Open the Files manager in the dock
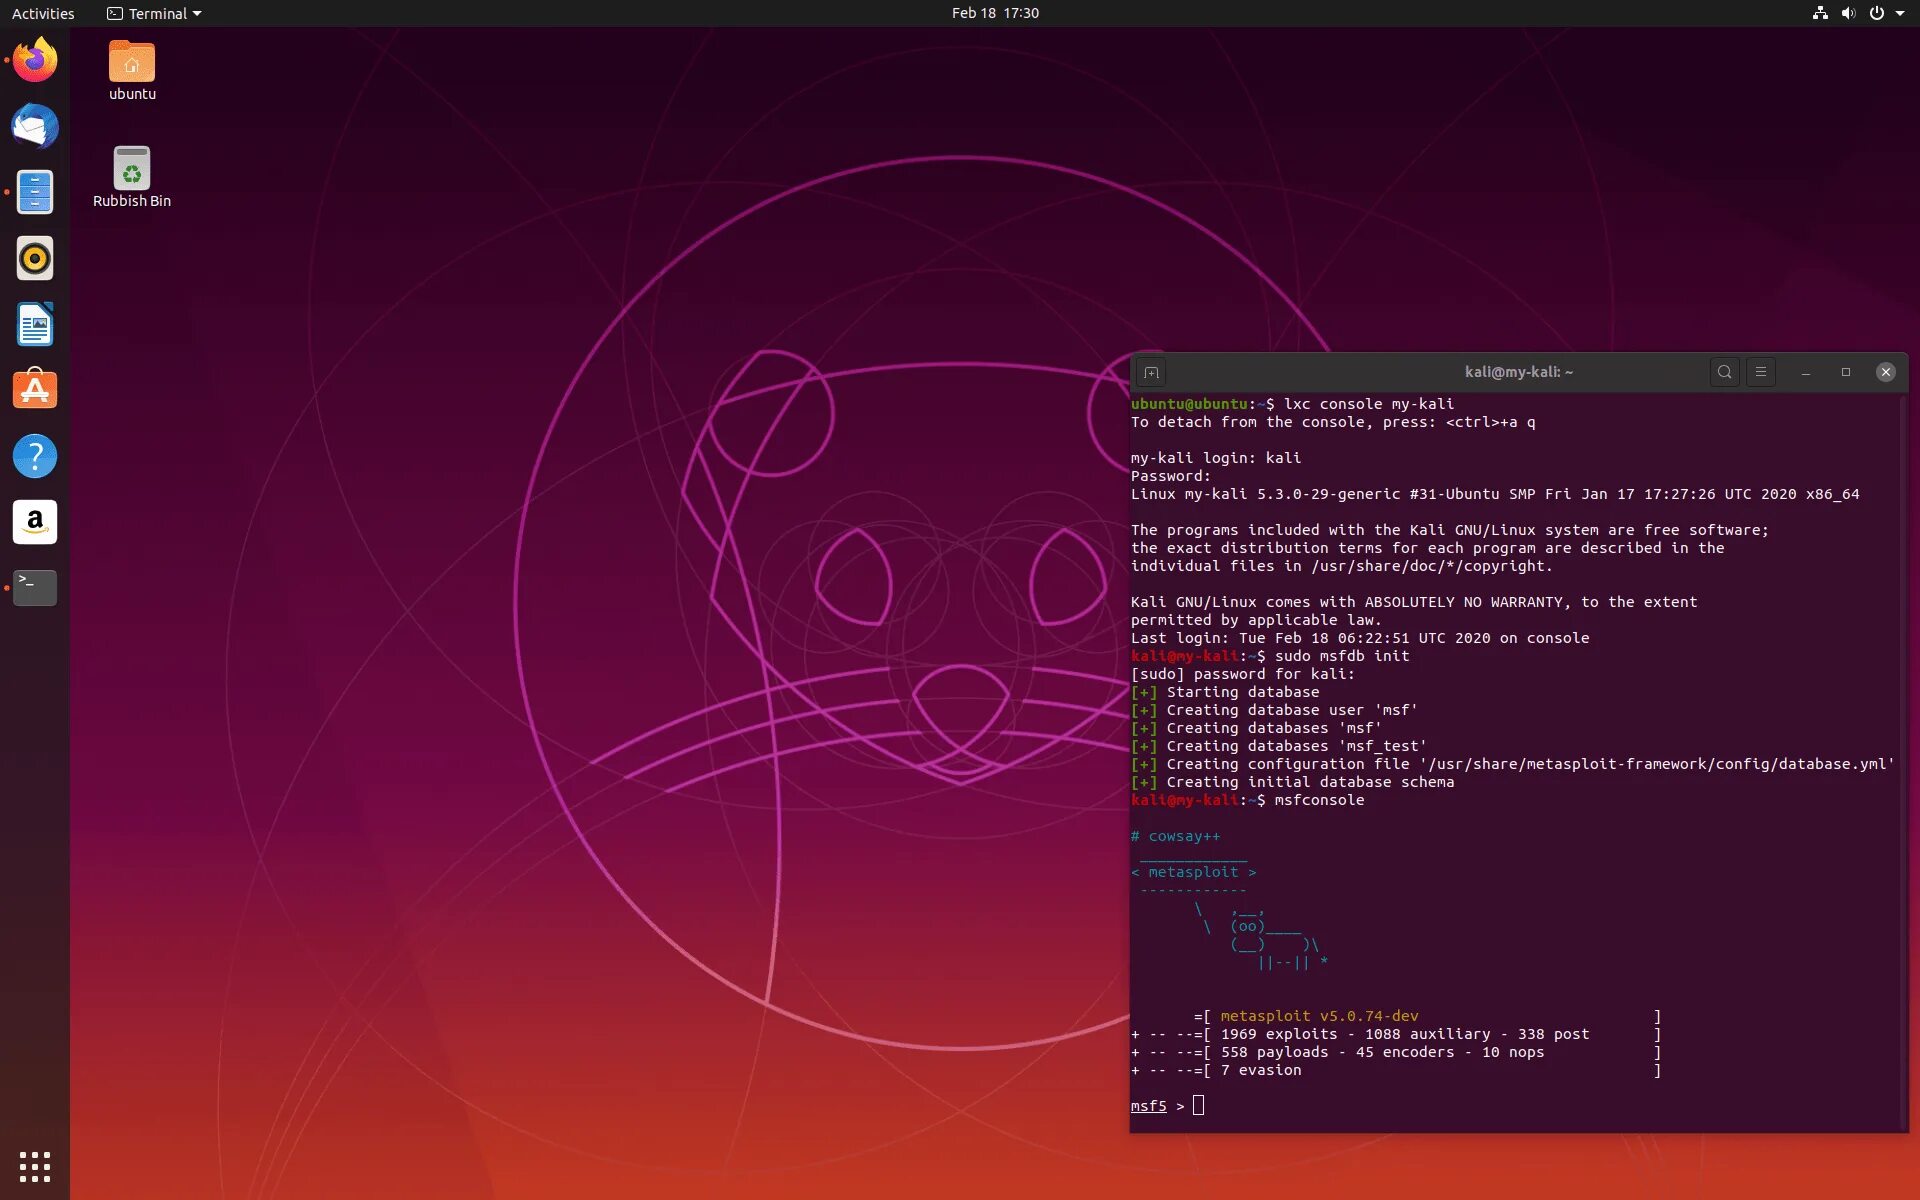 point(35,192)
